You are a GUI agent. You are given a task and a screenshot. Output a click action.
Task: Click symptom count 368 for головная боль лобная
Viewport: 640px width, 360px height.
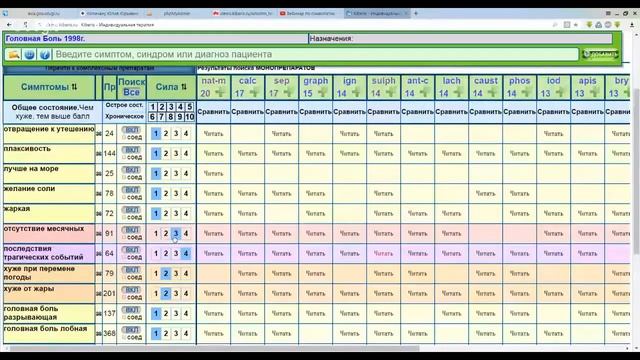[x=109, y=334]
